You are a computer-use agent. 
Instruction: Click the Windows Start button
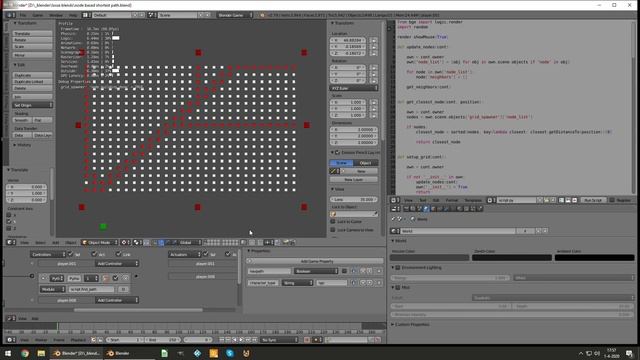click(8, 353)
